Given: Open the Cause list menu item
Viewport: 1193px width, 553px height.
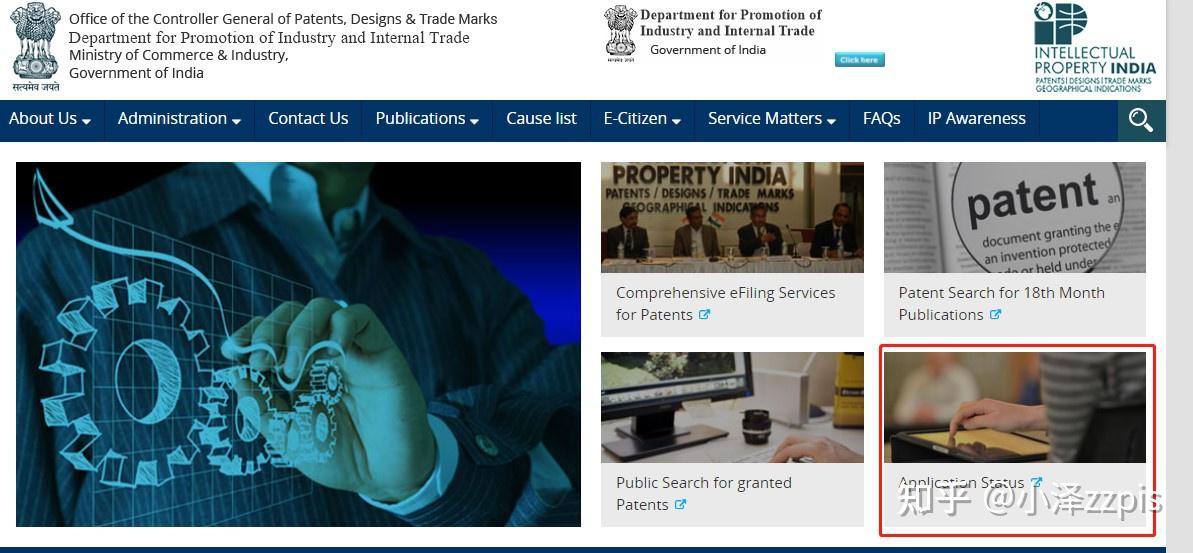Looking at the screenshot, I should coord(542,119).
